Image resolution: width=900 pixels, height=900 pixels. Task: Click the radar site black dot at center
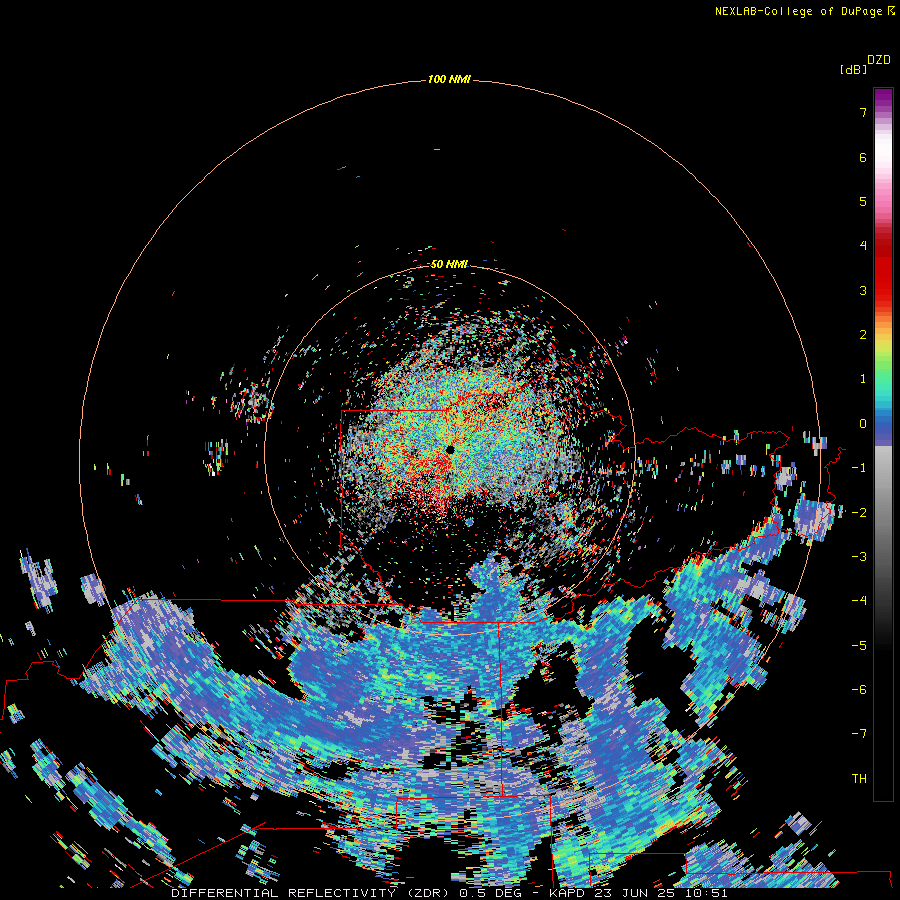tap(450, 450)
